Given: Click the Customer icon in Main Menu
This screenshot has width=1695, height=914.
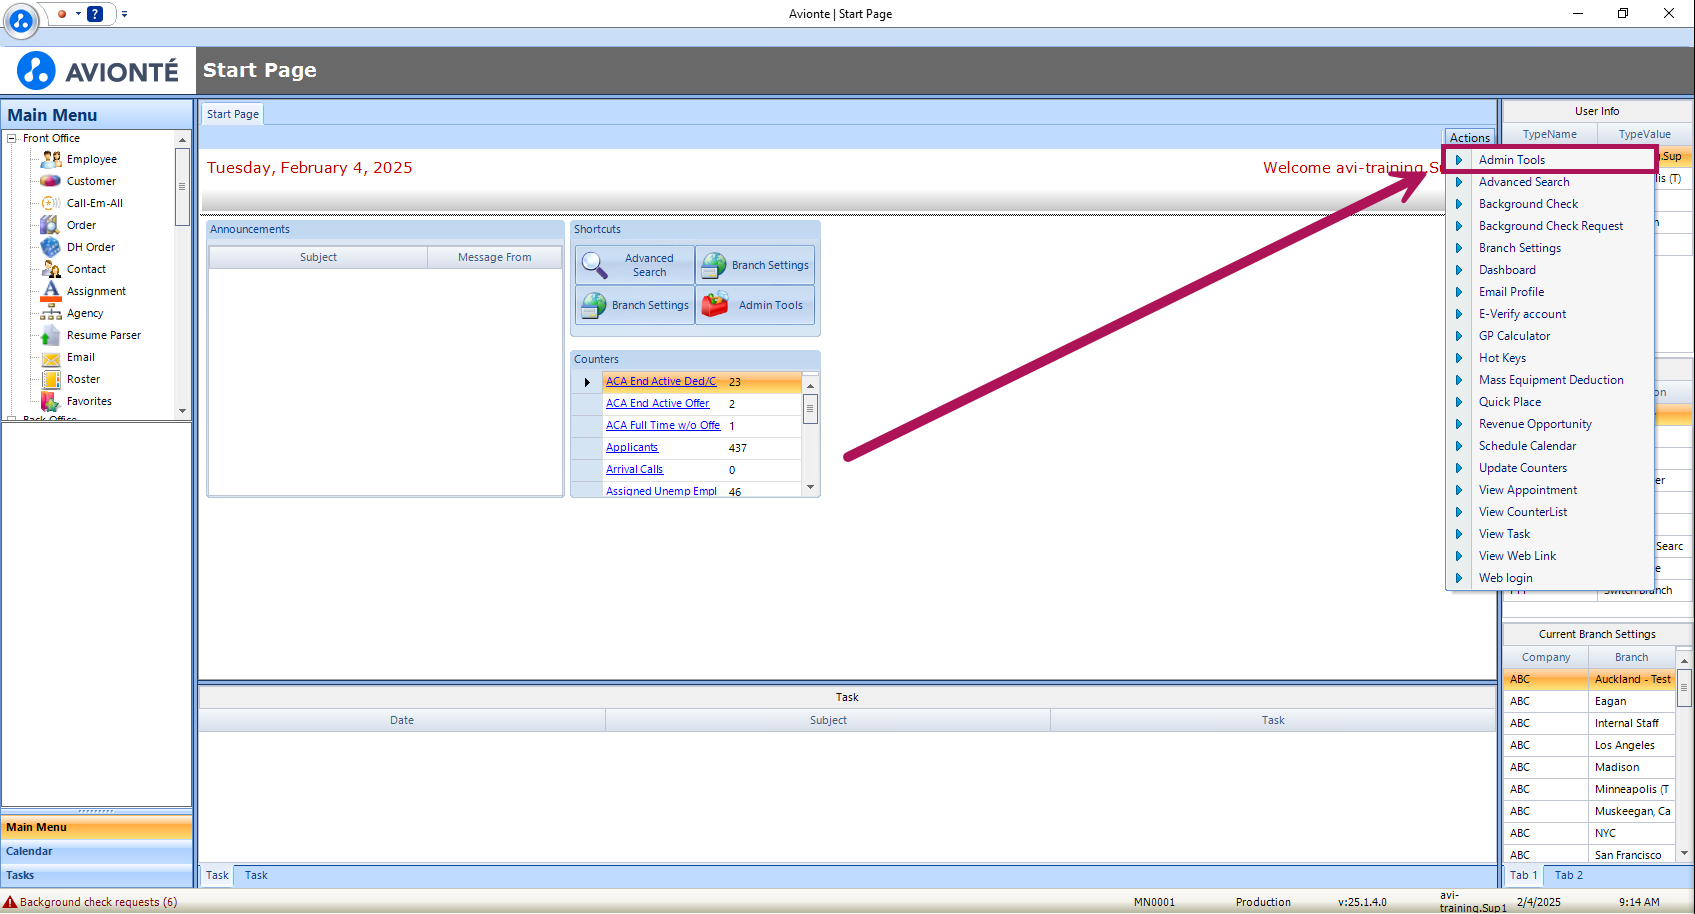Looking at the screenshot, I should pos(51,181).
